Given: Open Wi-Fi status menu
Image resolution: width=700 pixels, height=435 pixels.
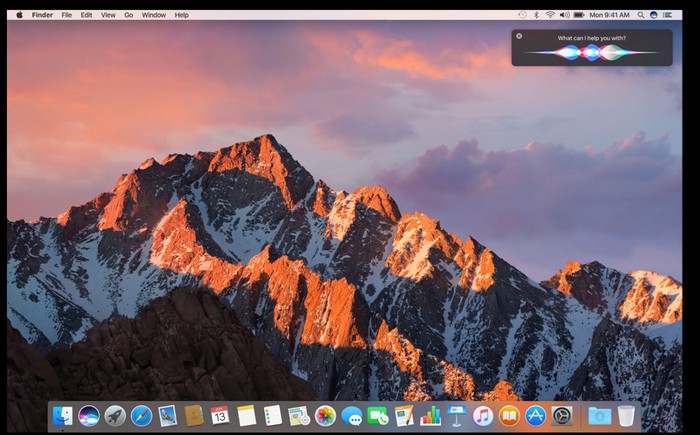Looking at the screenshot, I should 550,15.
